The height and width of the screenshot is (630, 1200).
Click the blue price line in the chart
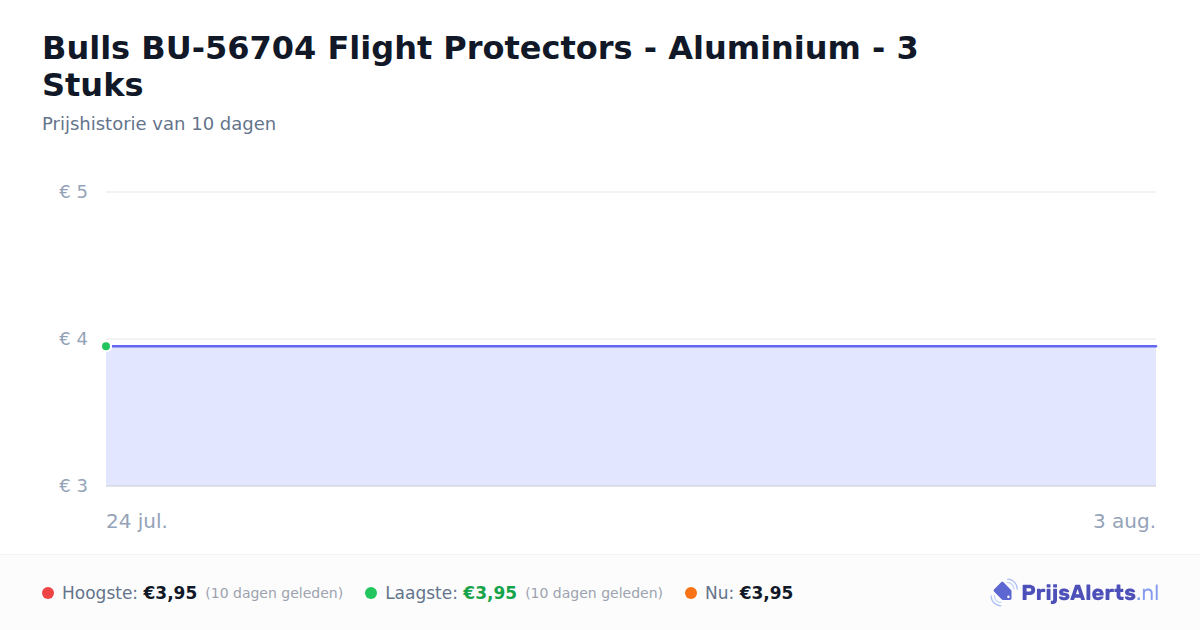point(631,346)
